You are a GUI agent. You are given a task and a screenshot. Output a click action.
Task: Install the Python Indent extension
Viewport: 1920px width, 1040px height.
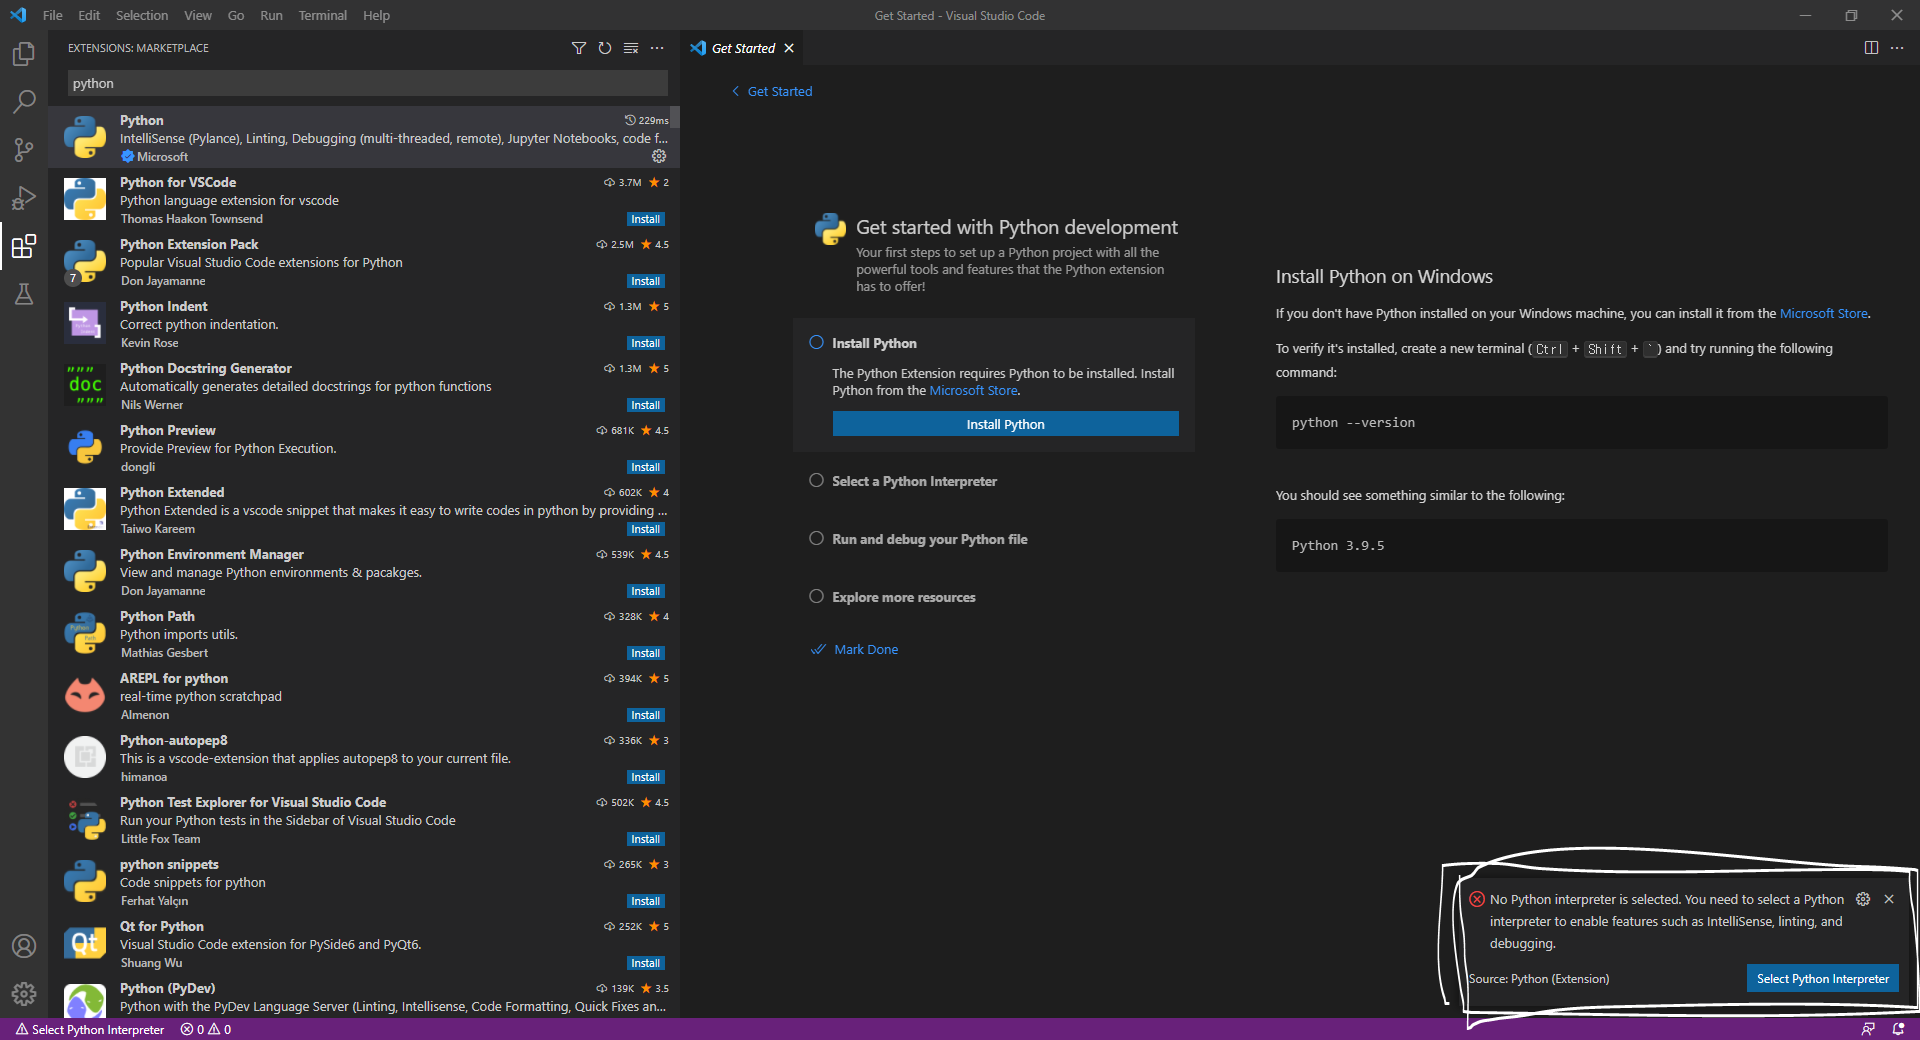point(645,343)
